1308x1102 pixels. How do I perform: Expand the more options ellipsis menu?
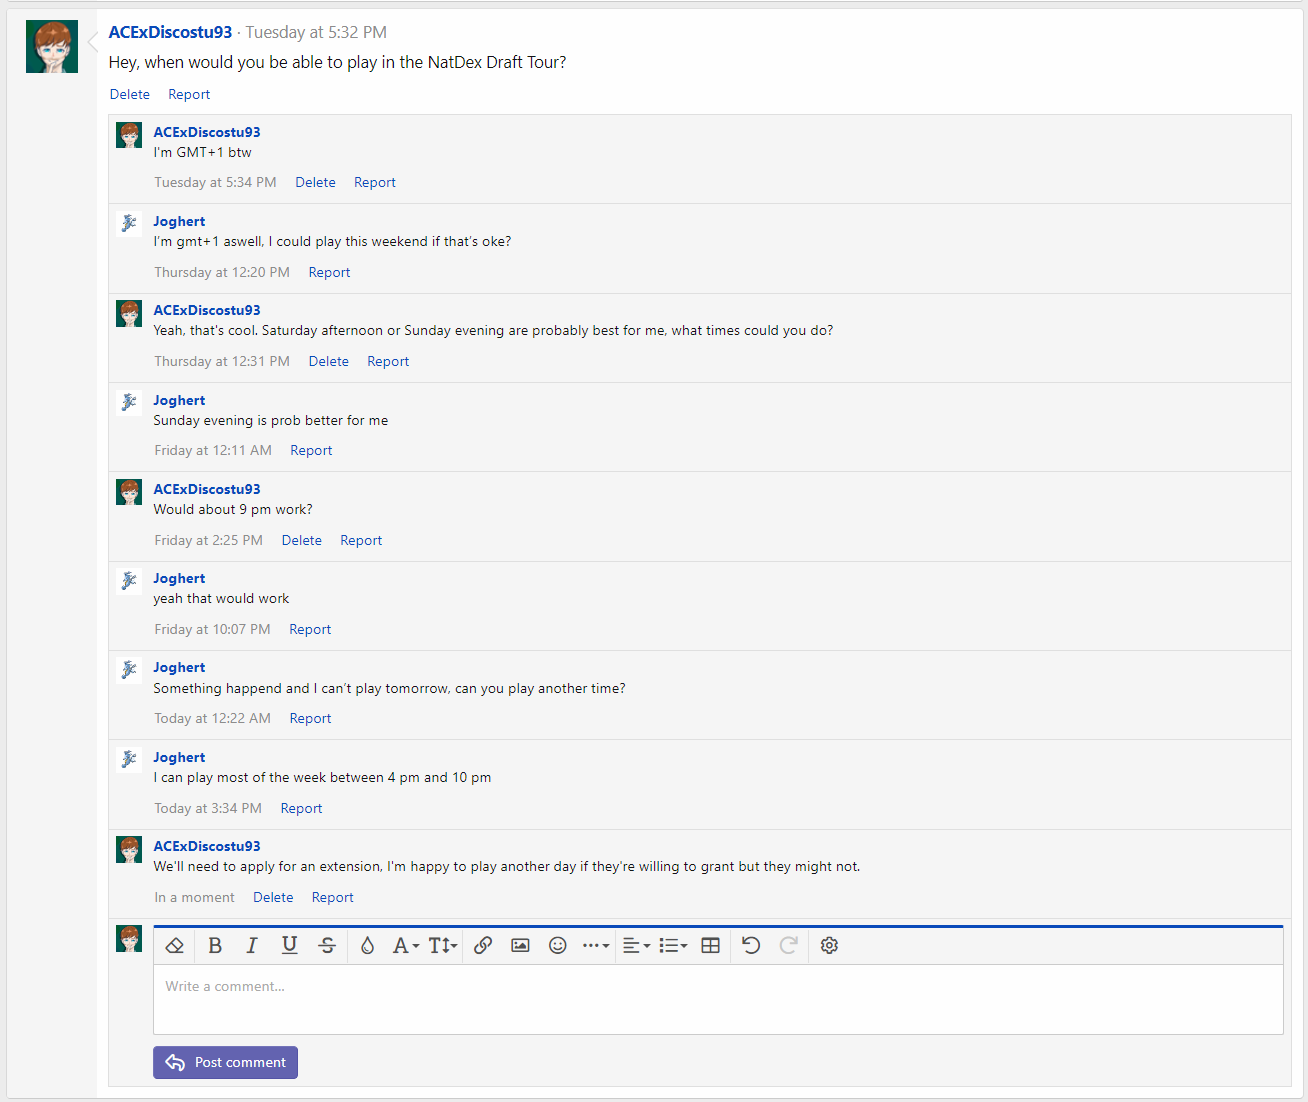(596, 946)
